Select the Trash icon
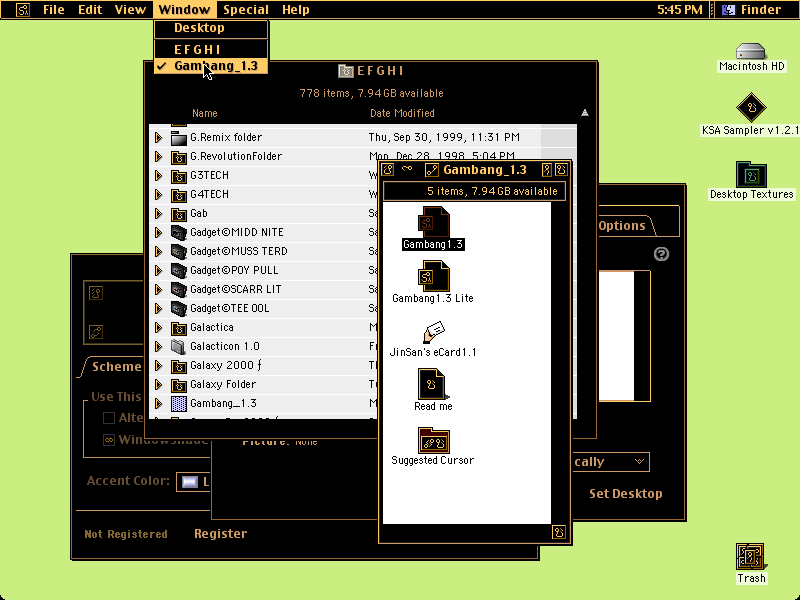Viewport: 800px width, 600px height. (x=751, y=556)
